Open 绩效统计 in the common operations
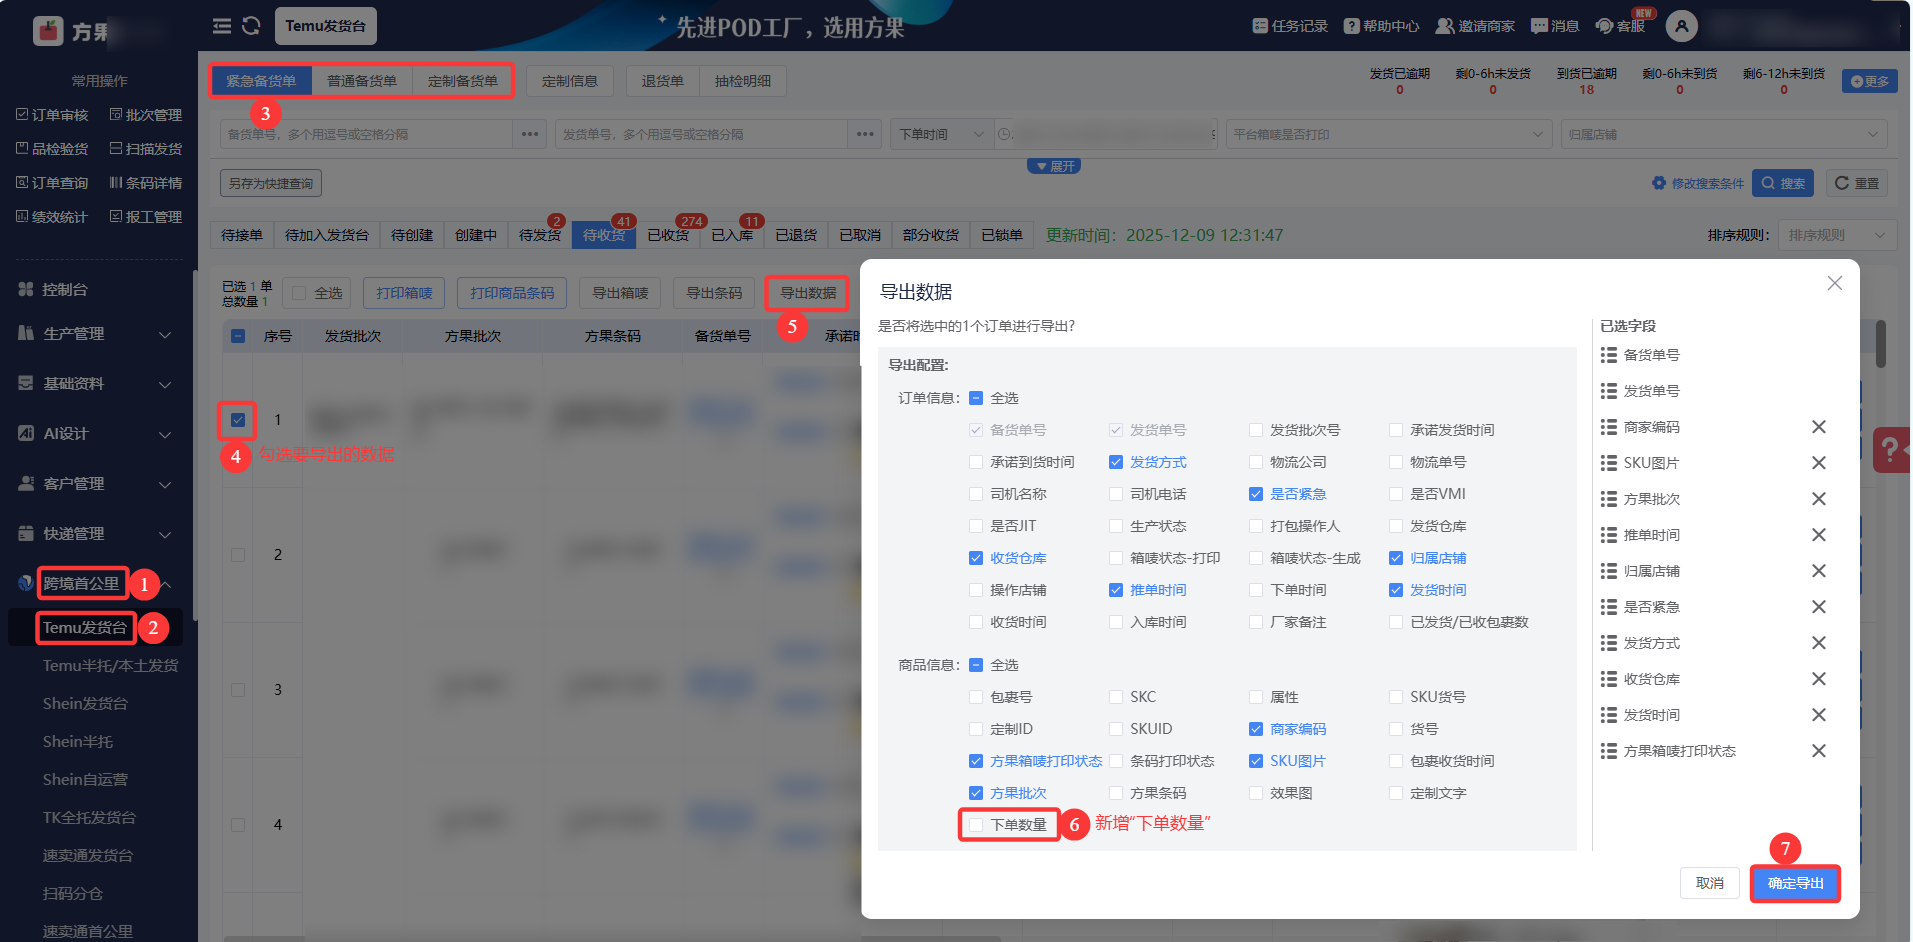The image size is (1913, 942). tap(52, 217)
